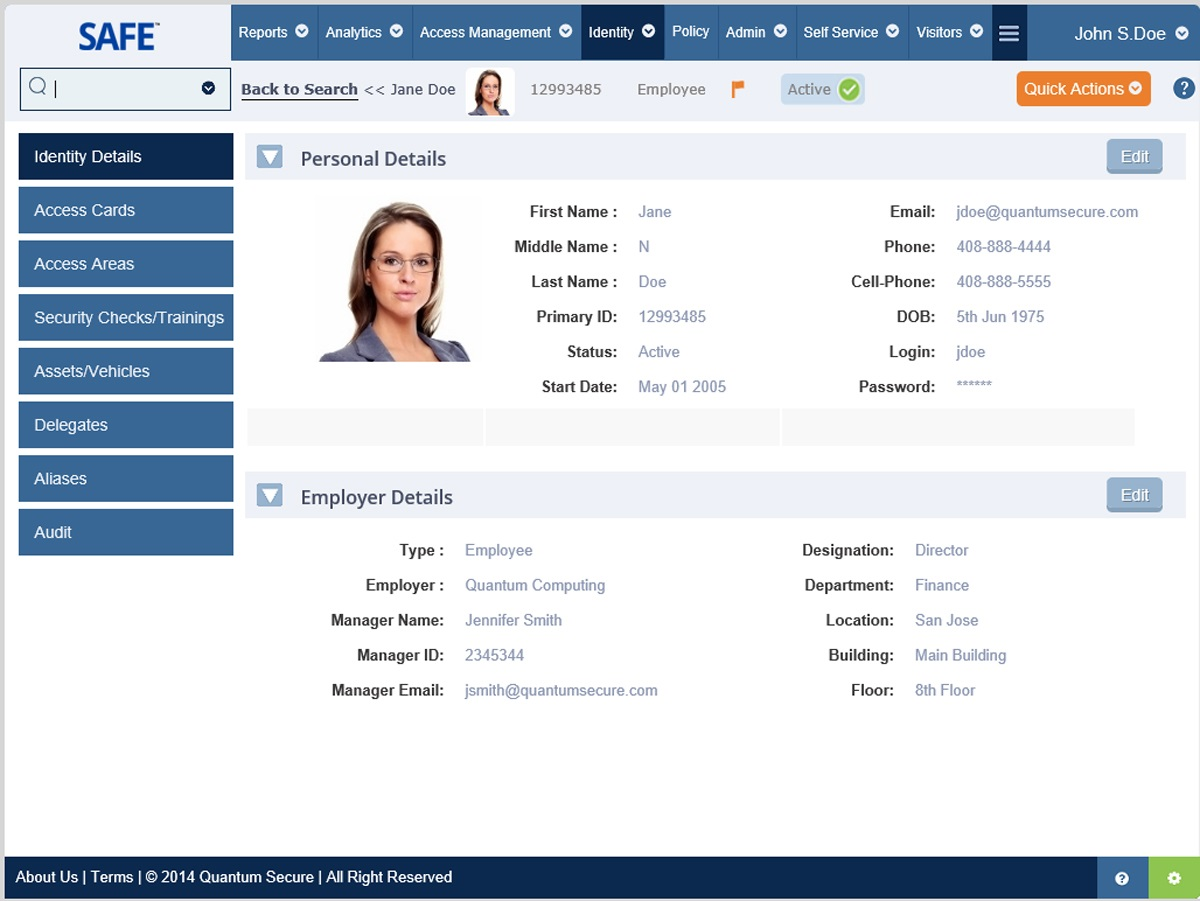Edit the Employer Details section
Image resolution: width=1200 pixels, height=901 pixels.
point(1133,494)
